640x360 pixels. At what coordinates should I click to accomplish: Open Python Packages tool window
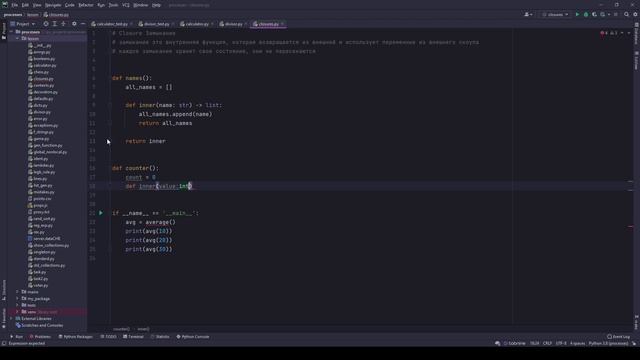click(76, 337)
